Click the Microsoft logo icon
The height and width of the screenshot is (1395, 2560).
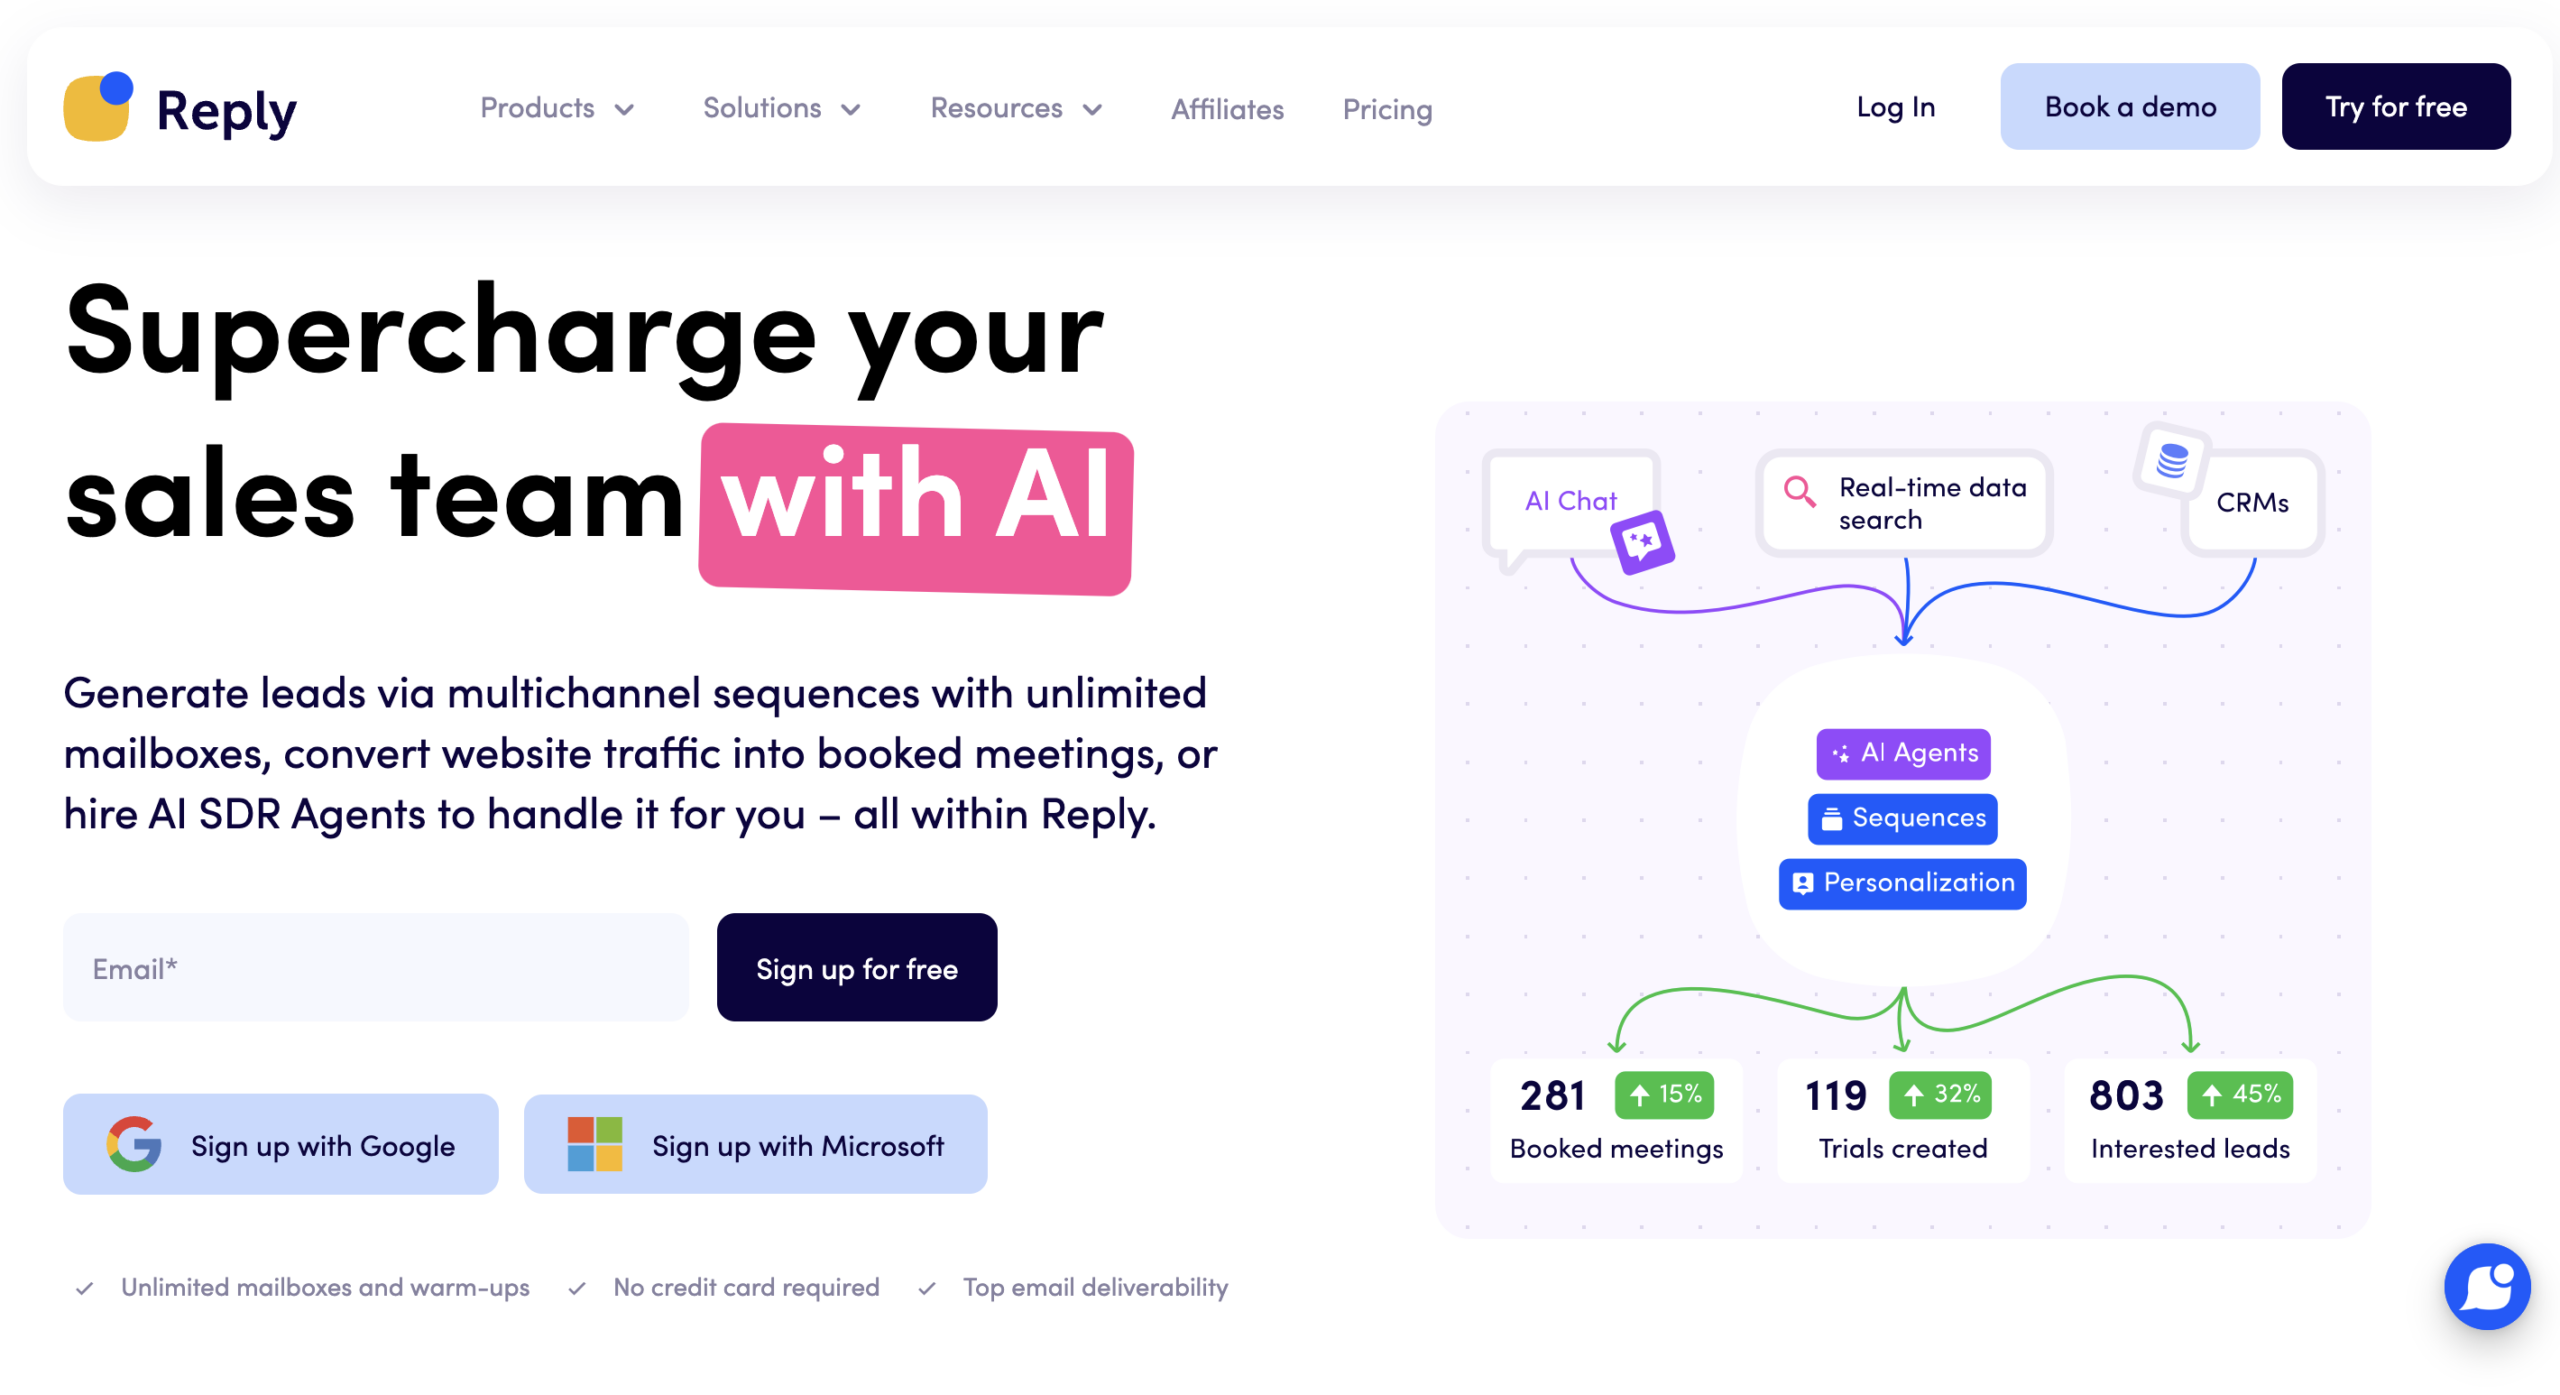click(x=594, y=1144)
